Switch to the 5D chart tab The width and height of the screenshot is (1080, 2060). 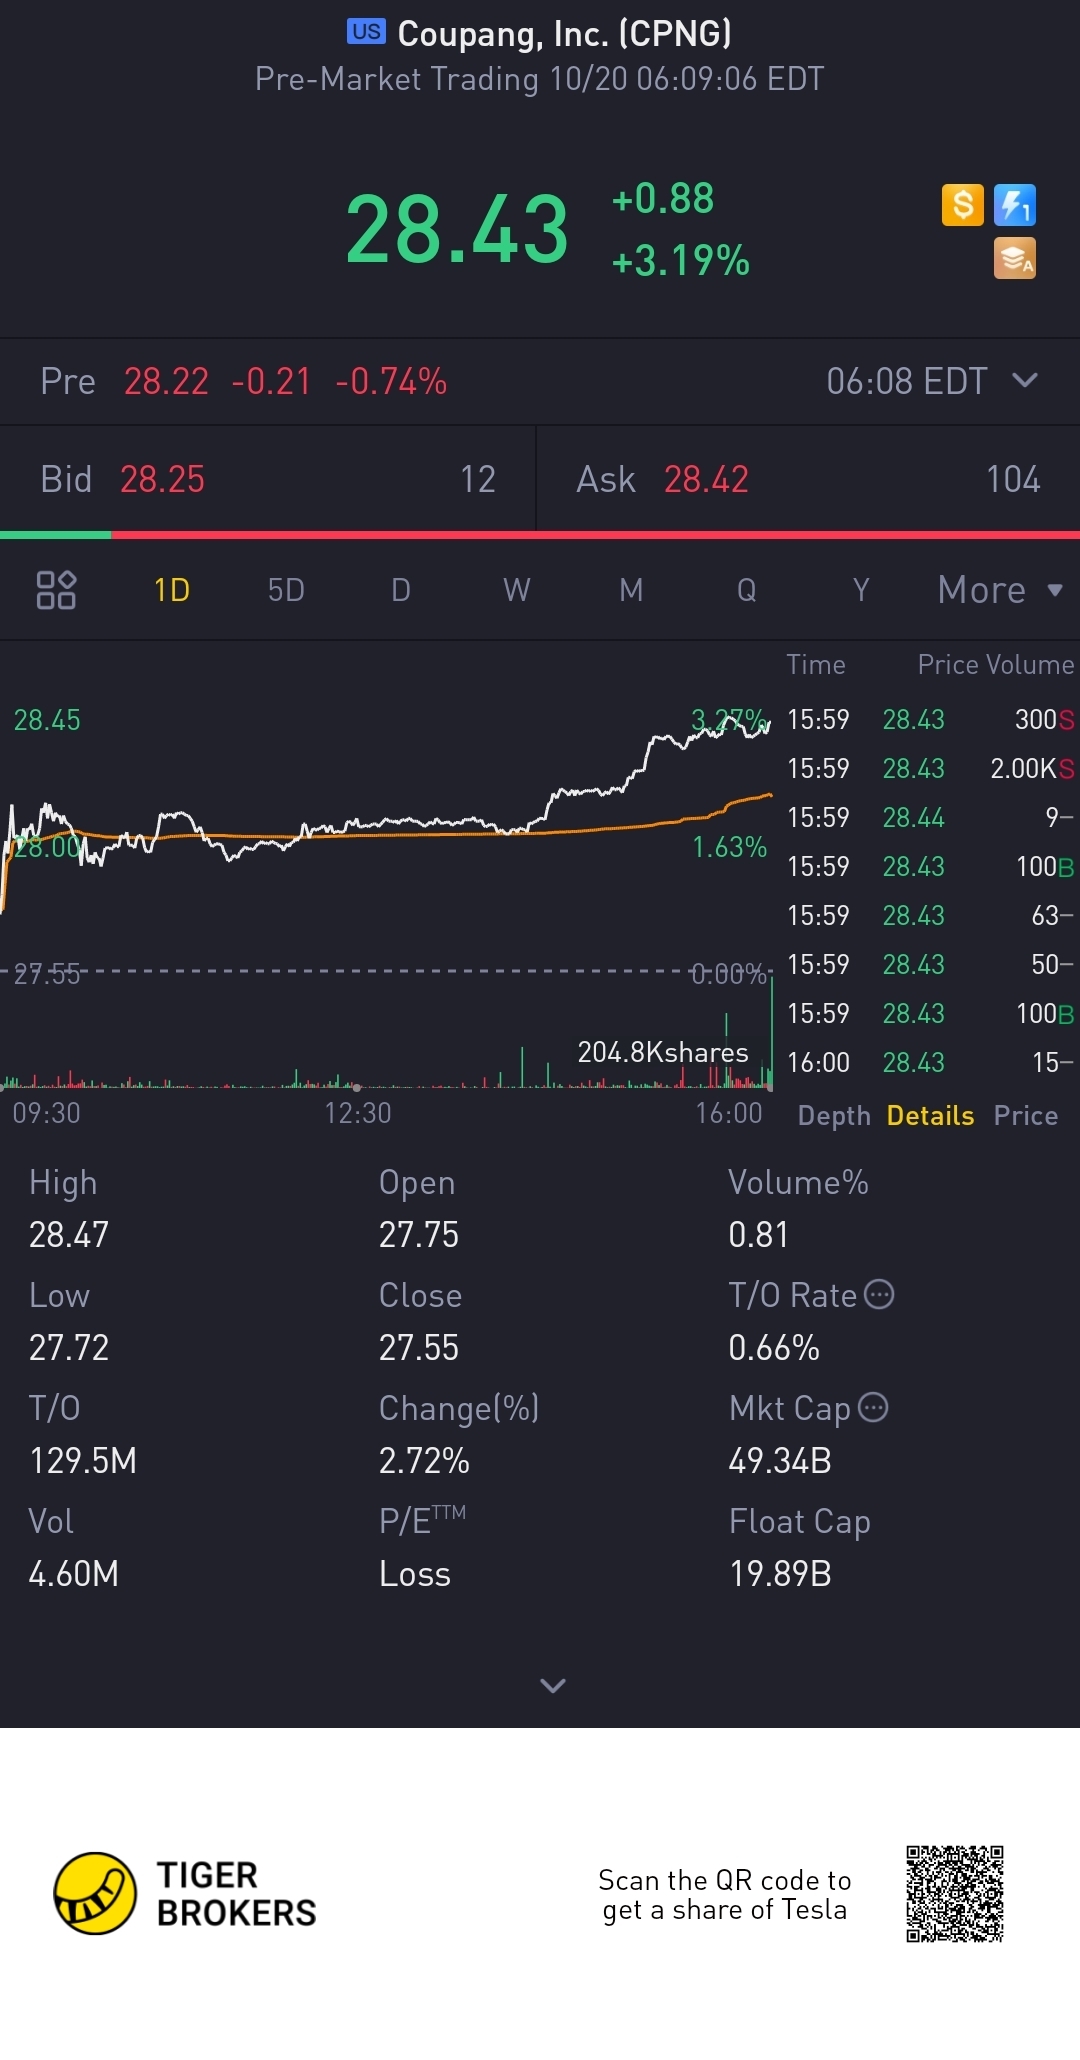pyautogui.click(x=286, y=590)
